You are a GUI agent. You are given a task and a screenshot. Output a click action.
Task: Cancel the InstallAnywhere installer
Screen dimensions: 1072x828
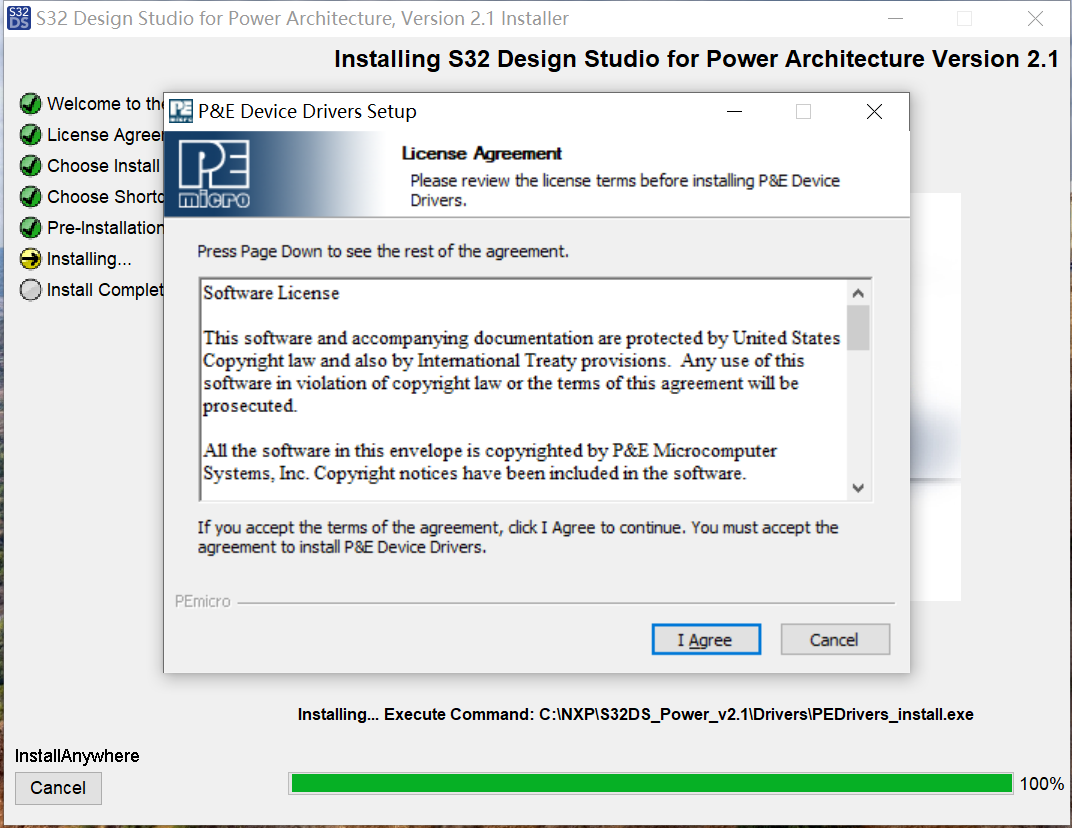tap(58, 788)
